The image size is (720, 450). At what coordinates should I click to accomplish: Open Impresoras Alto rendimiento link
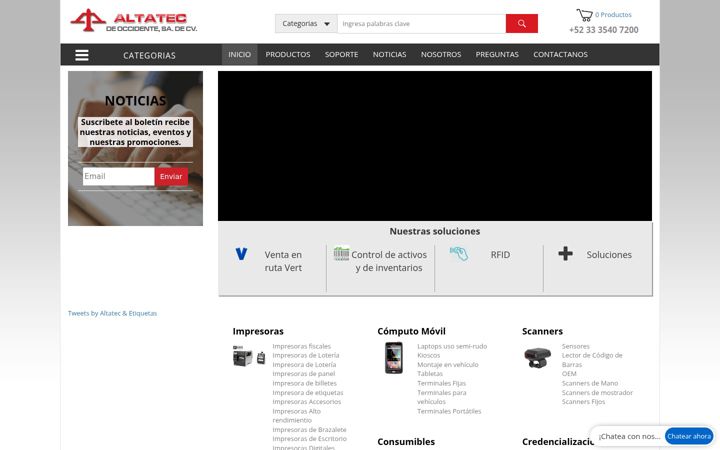[297, 416]
